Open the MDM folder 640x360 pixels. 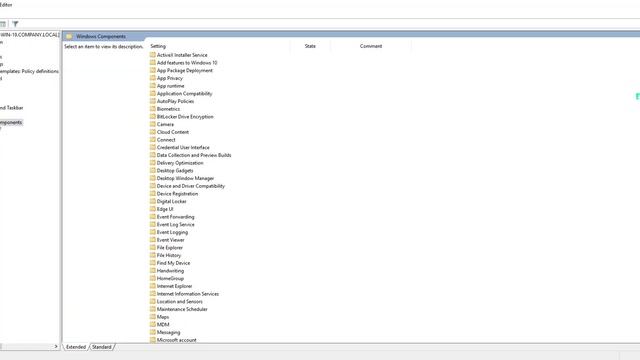(160, 325)
